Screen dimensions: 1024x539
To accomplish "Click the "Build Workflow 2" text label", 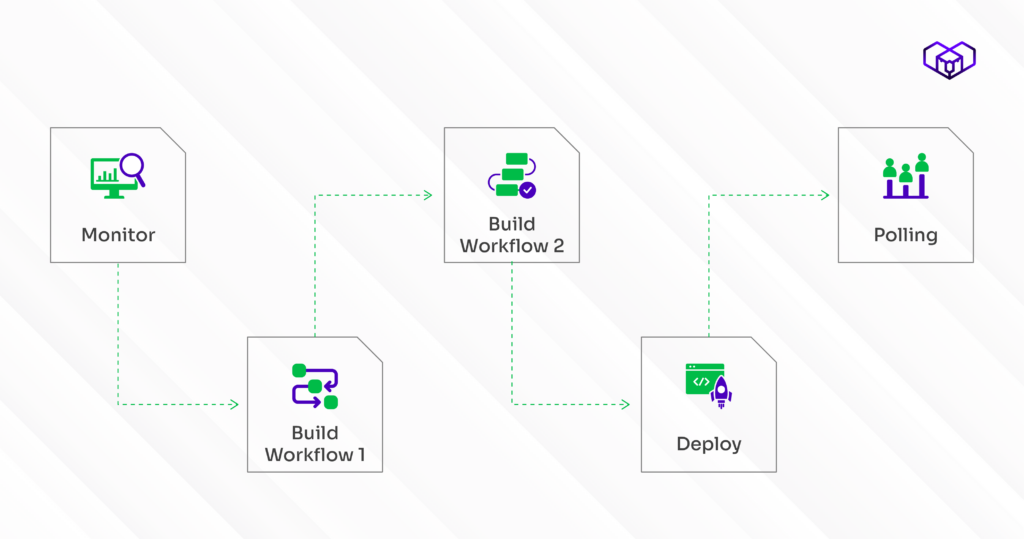I will pyautogui.click(x=512, y=235).
